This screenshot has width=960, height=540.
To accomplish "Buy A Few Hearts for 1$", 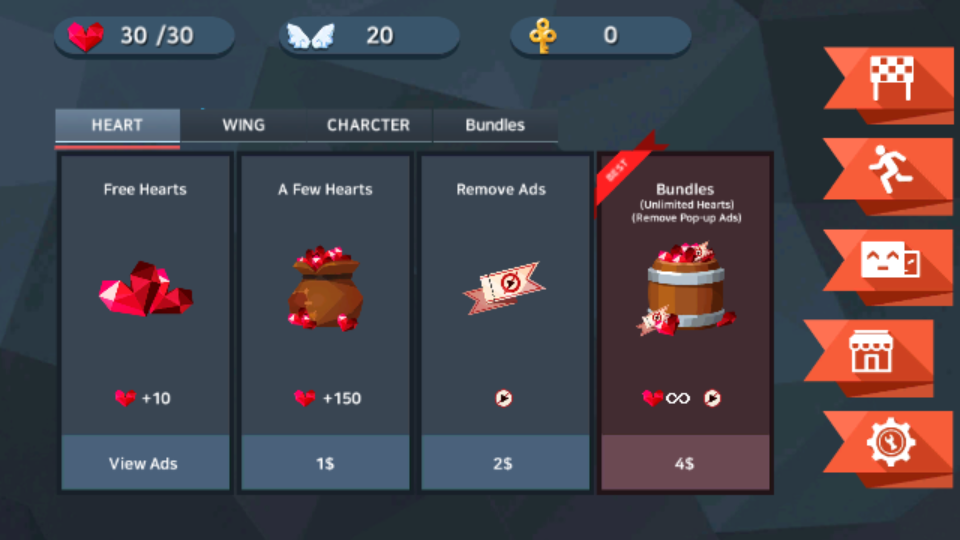I will coord(325,463).
